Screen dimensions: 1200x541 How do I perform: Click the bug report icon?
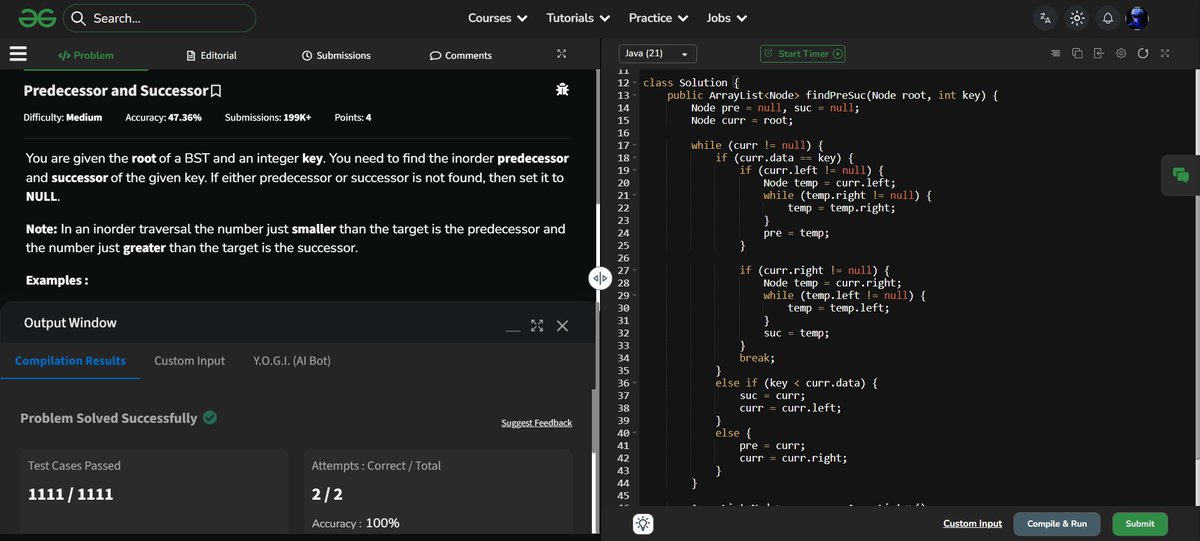tap(563, 90)
